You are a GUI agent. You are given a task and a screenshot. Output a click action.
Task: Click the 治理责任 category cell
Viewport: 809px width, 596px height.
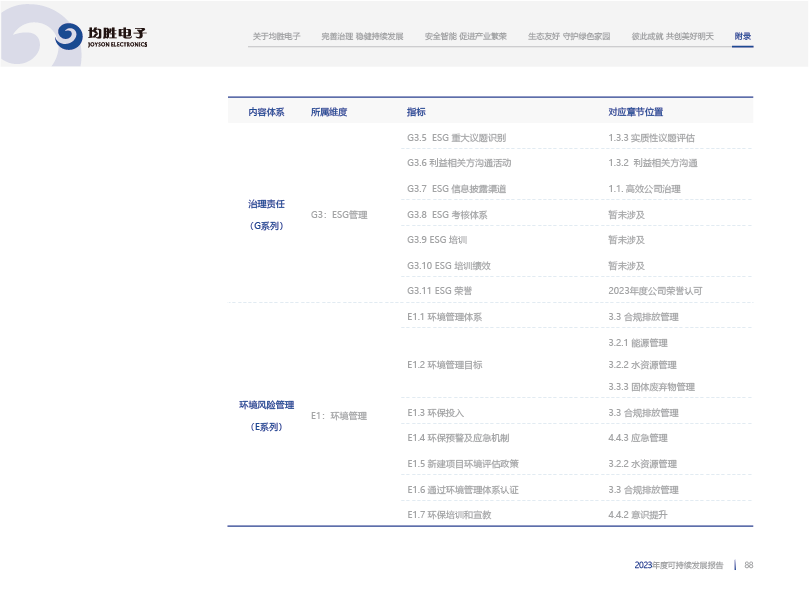[266, 204]
